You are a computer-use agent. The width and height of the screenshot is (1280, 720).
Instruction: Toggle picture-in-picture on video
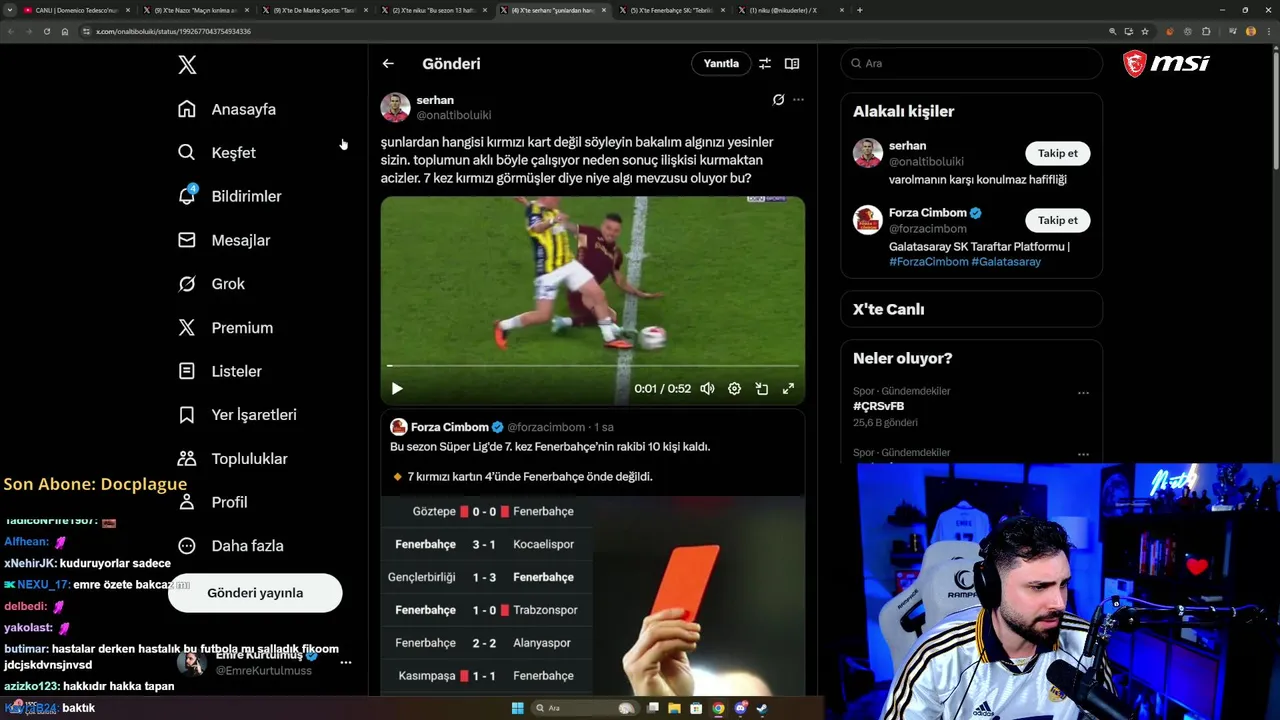point(761,389)
